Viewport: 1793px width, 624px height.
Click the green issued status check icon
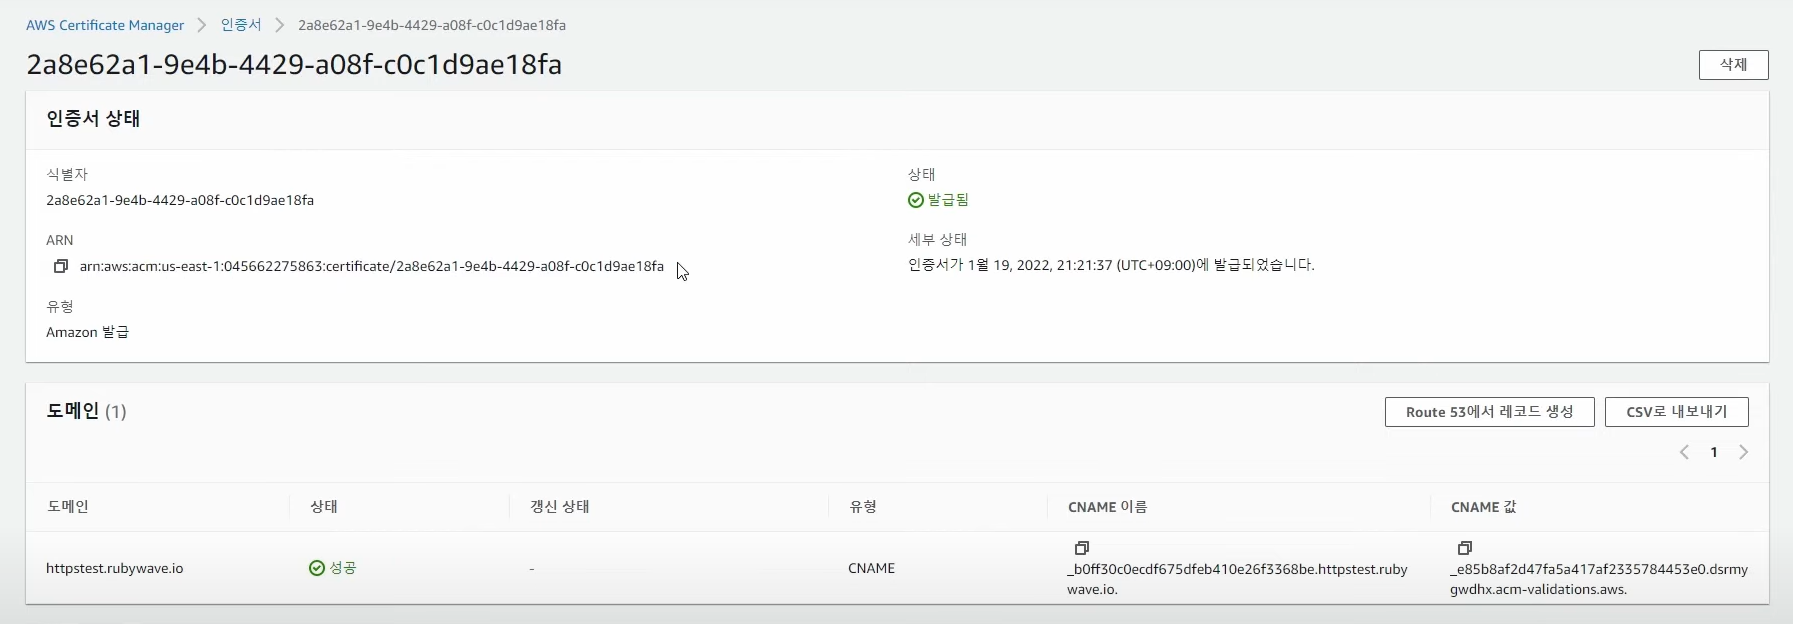(x=915, y=200)
